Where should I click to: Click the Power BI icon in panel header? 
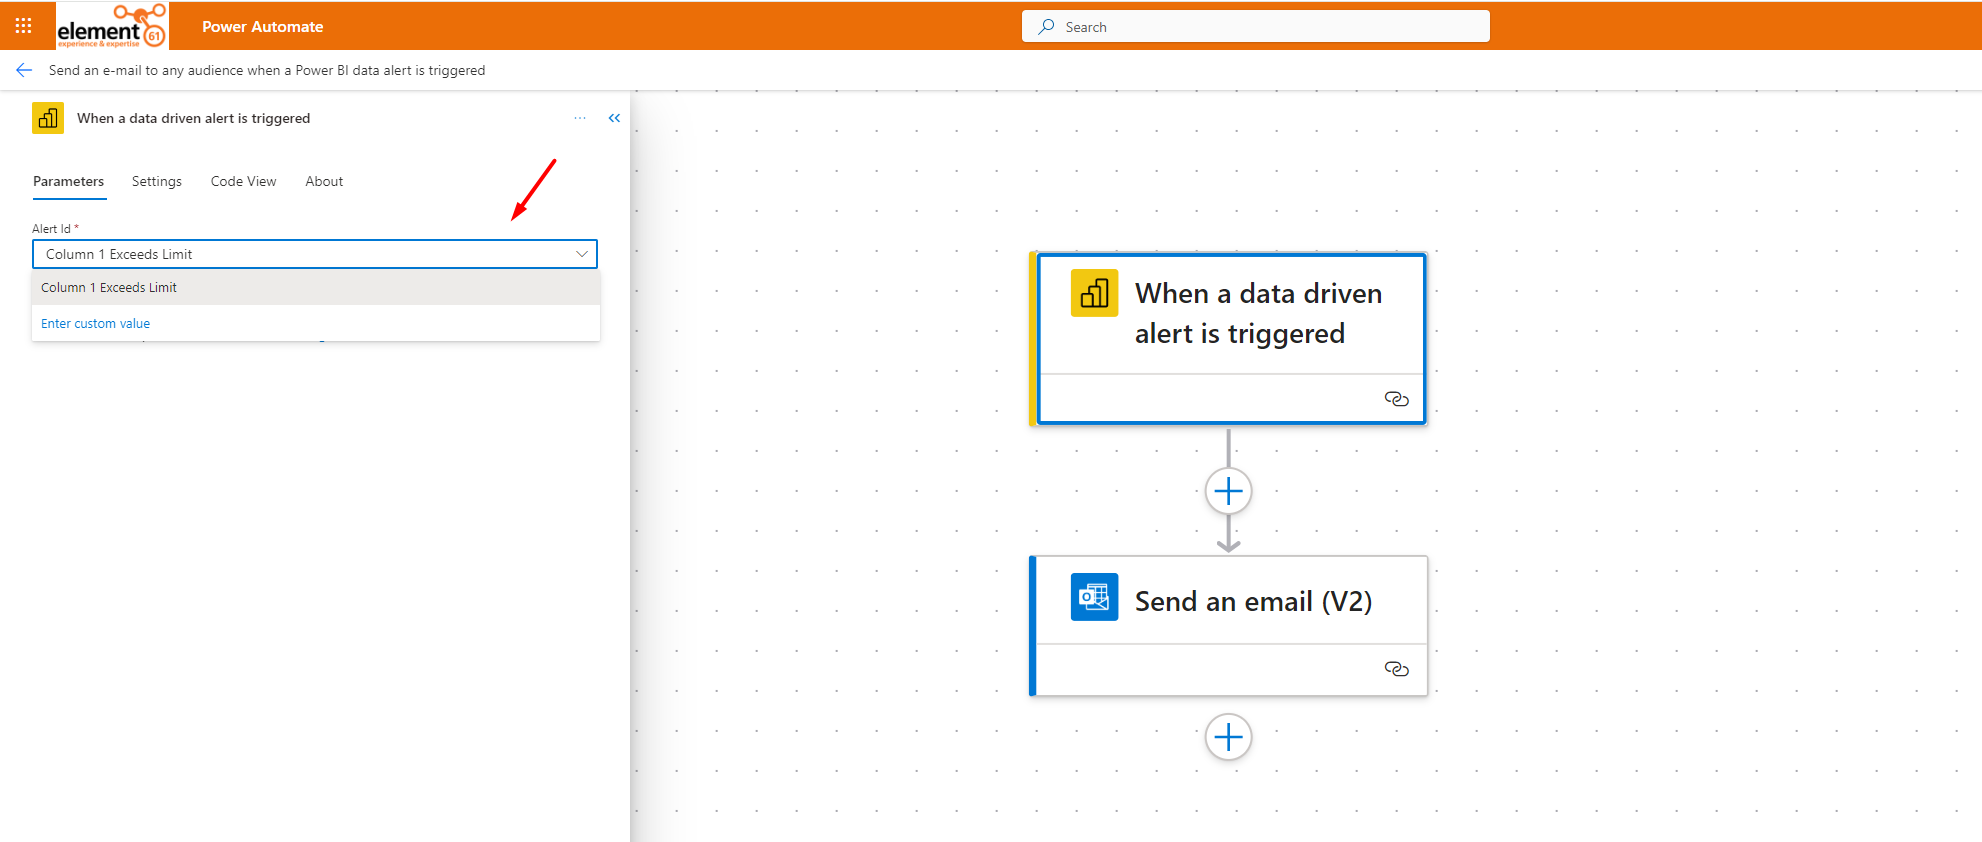tap(48, 118)
